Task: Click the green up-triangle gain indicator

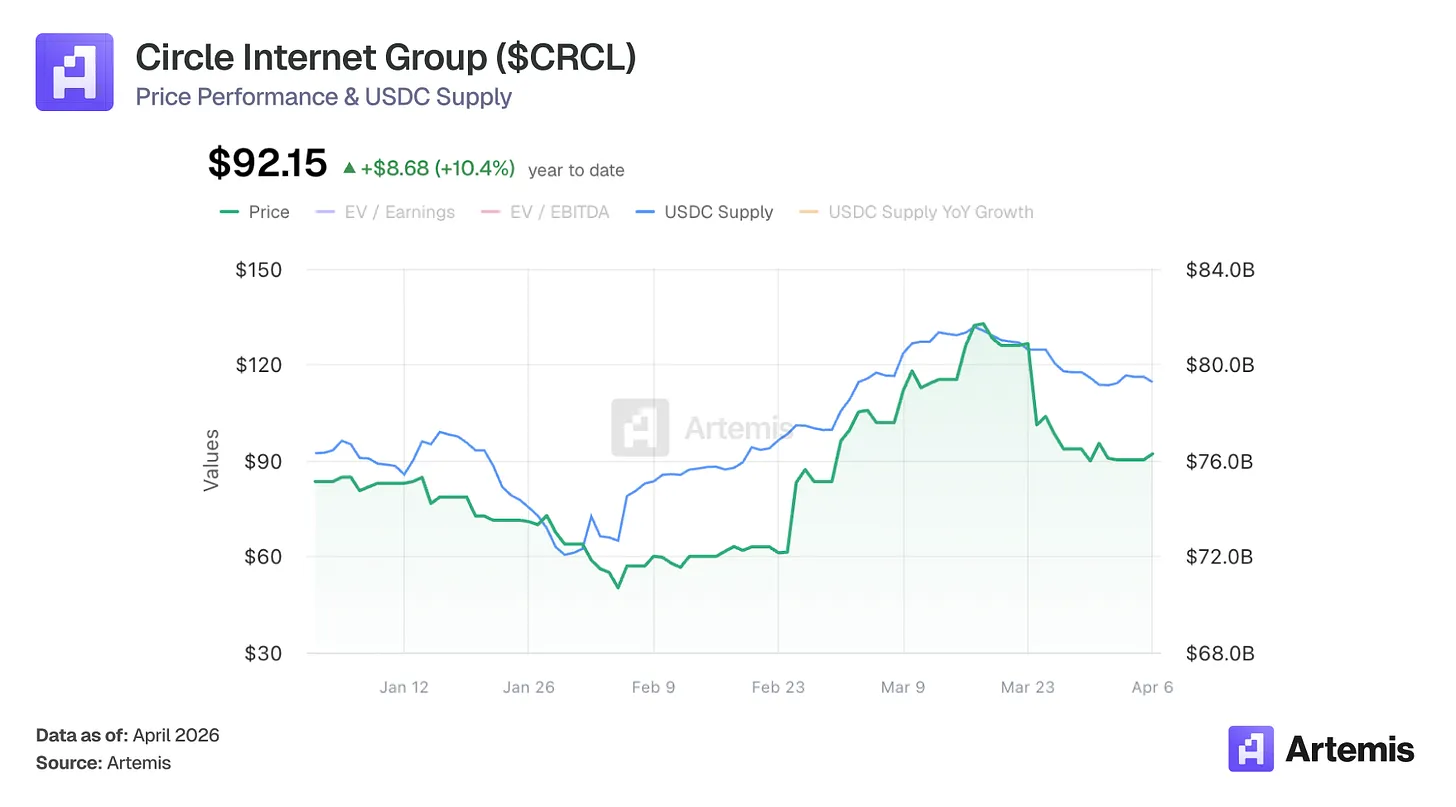Action: click(x=349, y=169)
